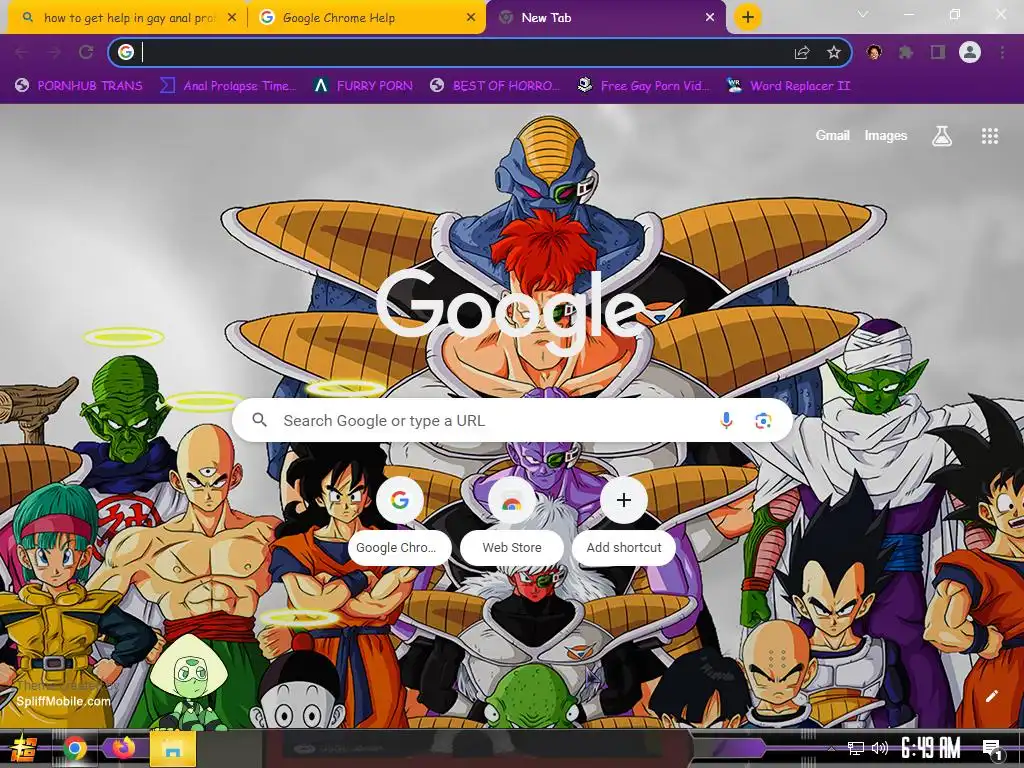
Task: Switch to the first 'how to get help' tab
Action: point(127,18)
